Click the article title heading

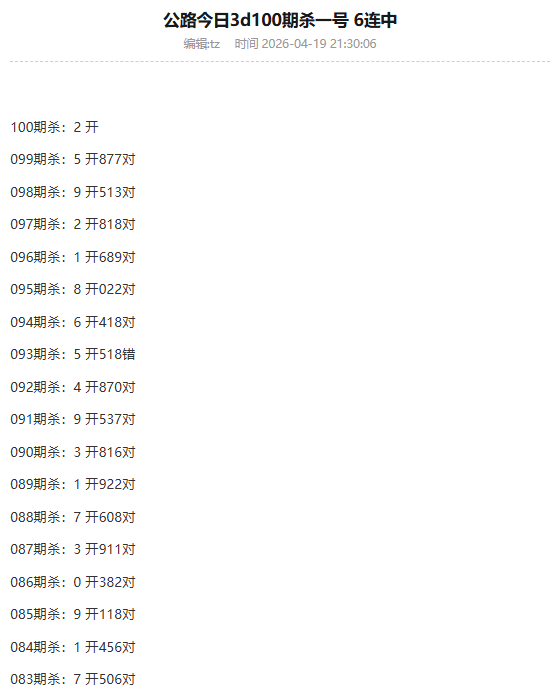pyautogui.click(x=280, y=20)
